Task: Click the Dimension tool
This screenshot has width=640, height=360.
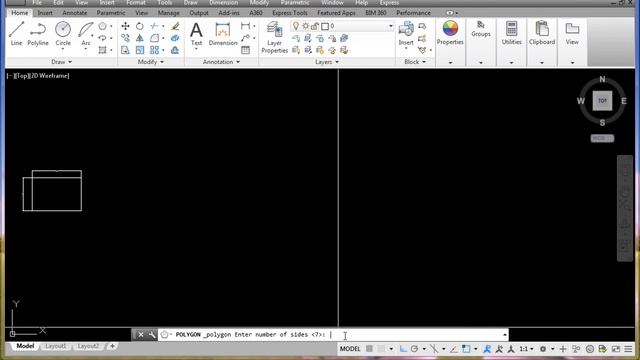Action: (222, 33)
